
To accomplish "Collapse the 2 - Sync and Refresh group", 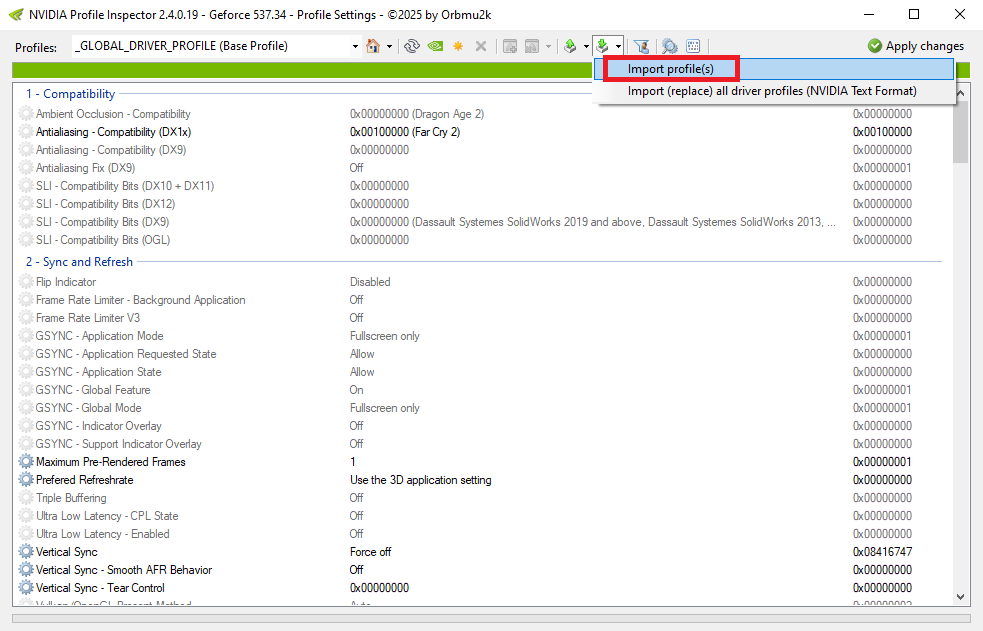I will pyautogui.click(x=79, y=262).
